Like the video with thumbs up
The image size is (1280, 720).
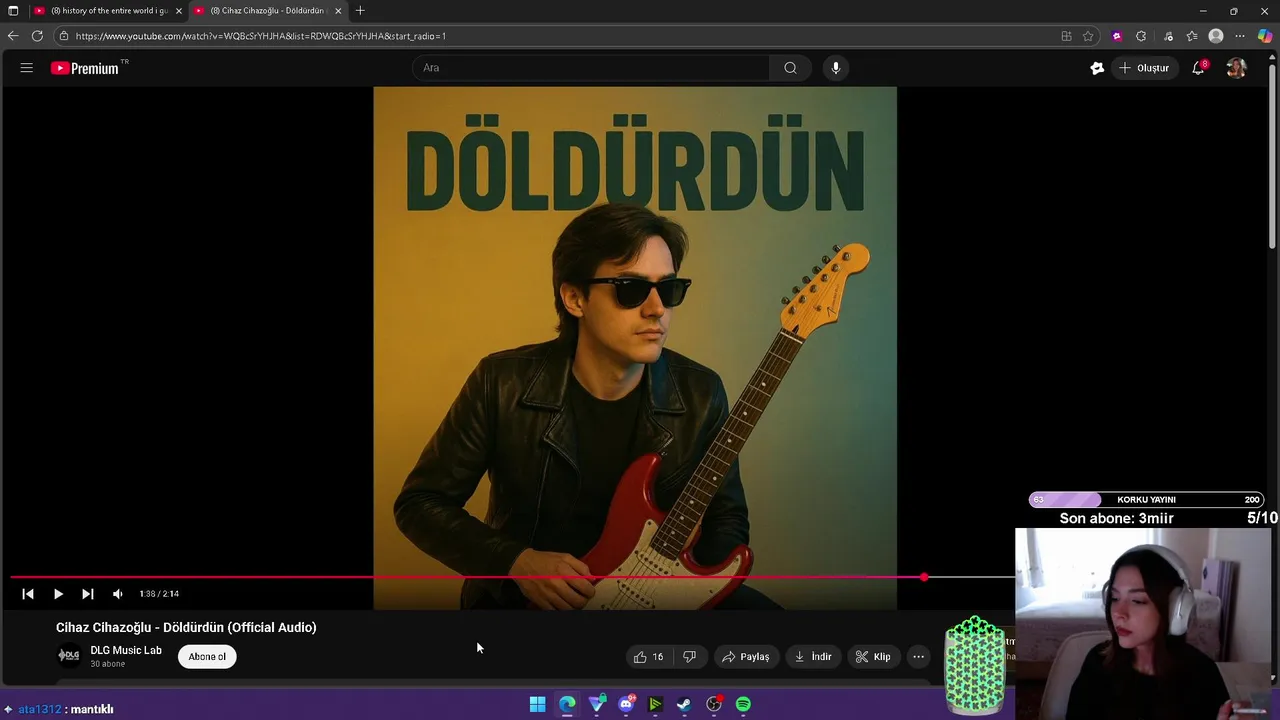648,657
